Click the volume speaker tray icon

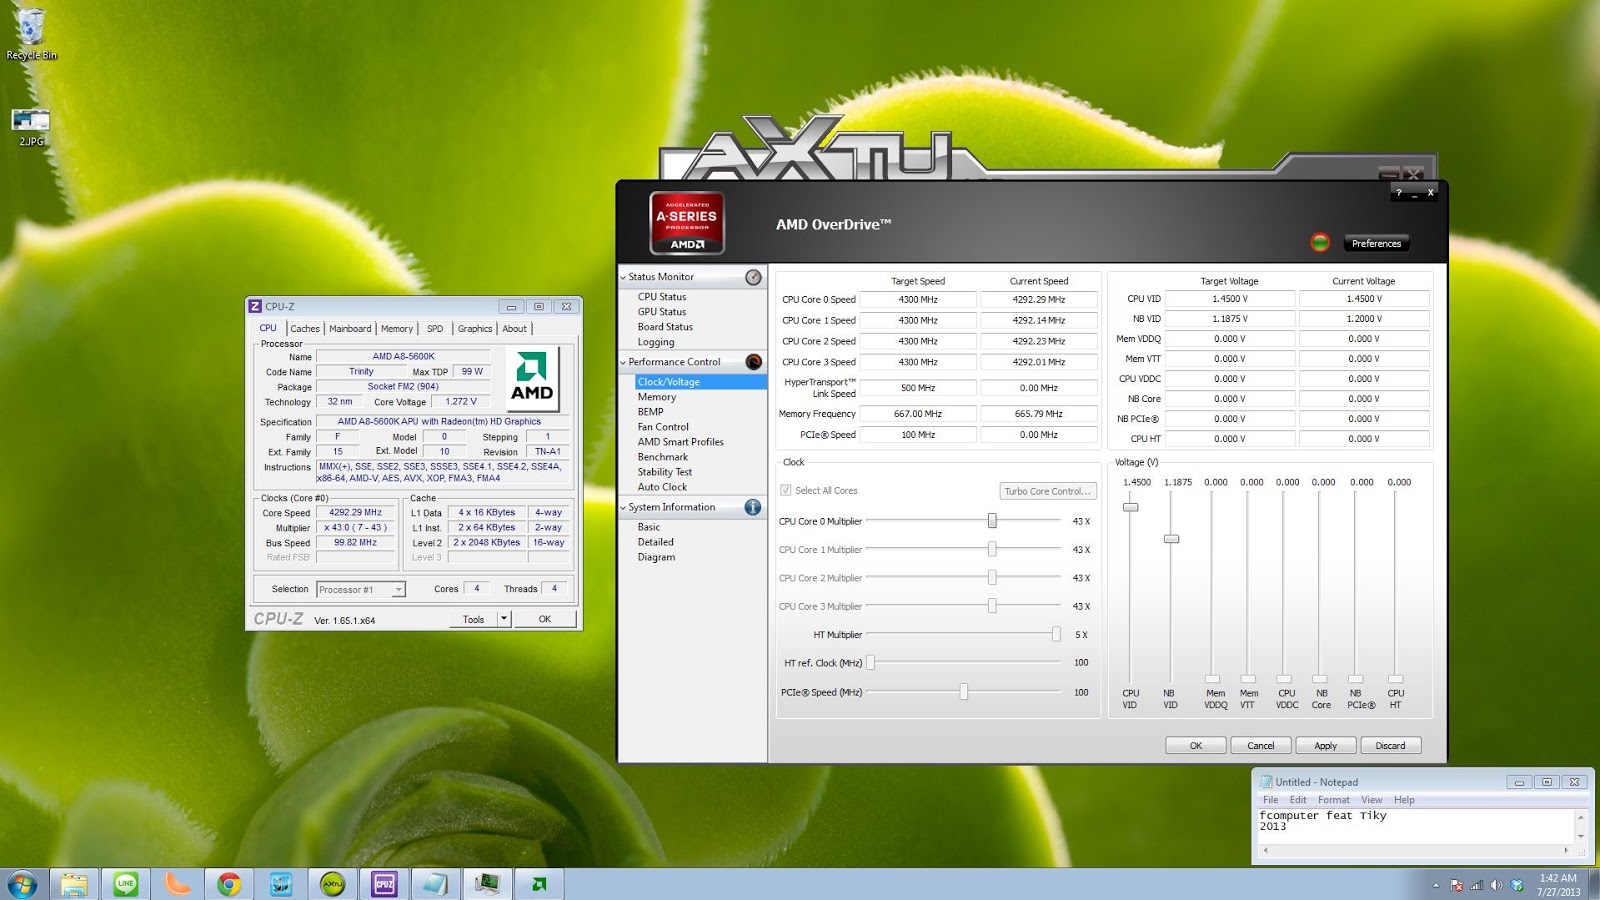tap(1496, 885)
